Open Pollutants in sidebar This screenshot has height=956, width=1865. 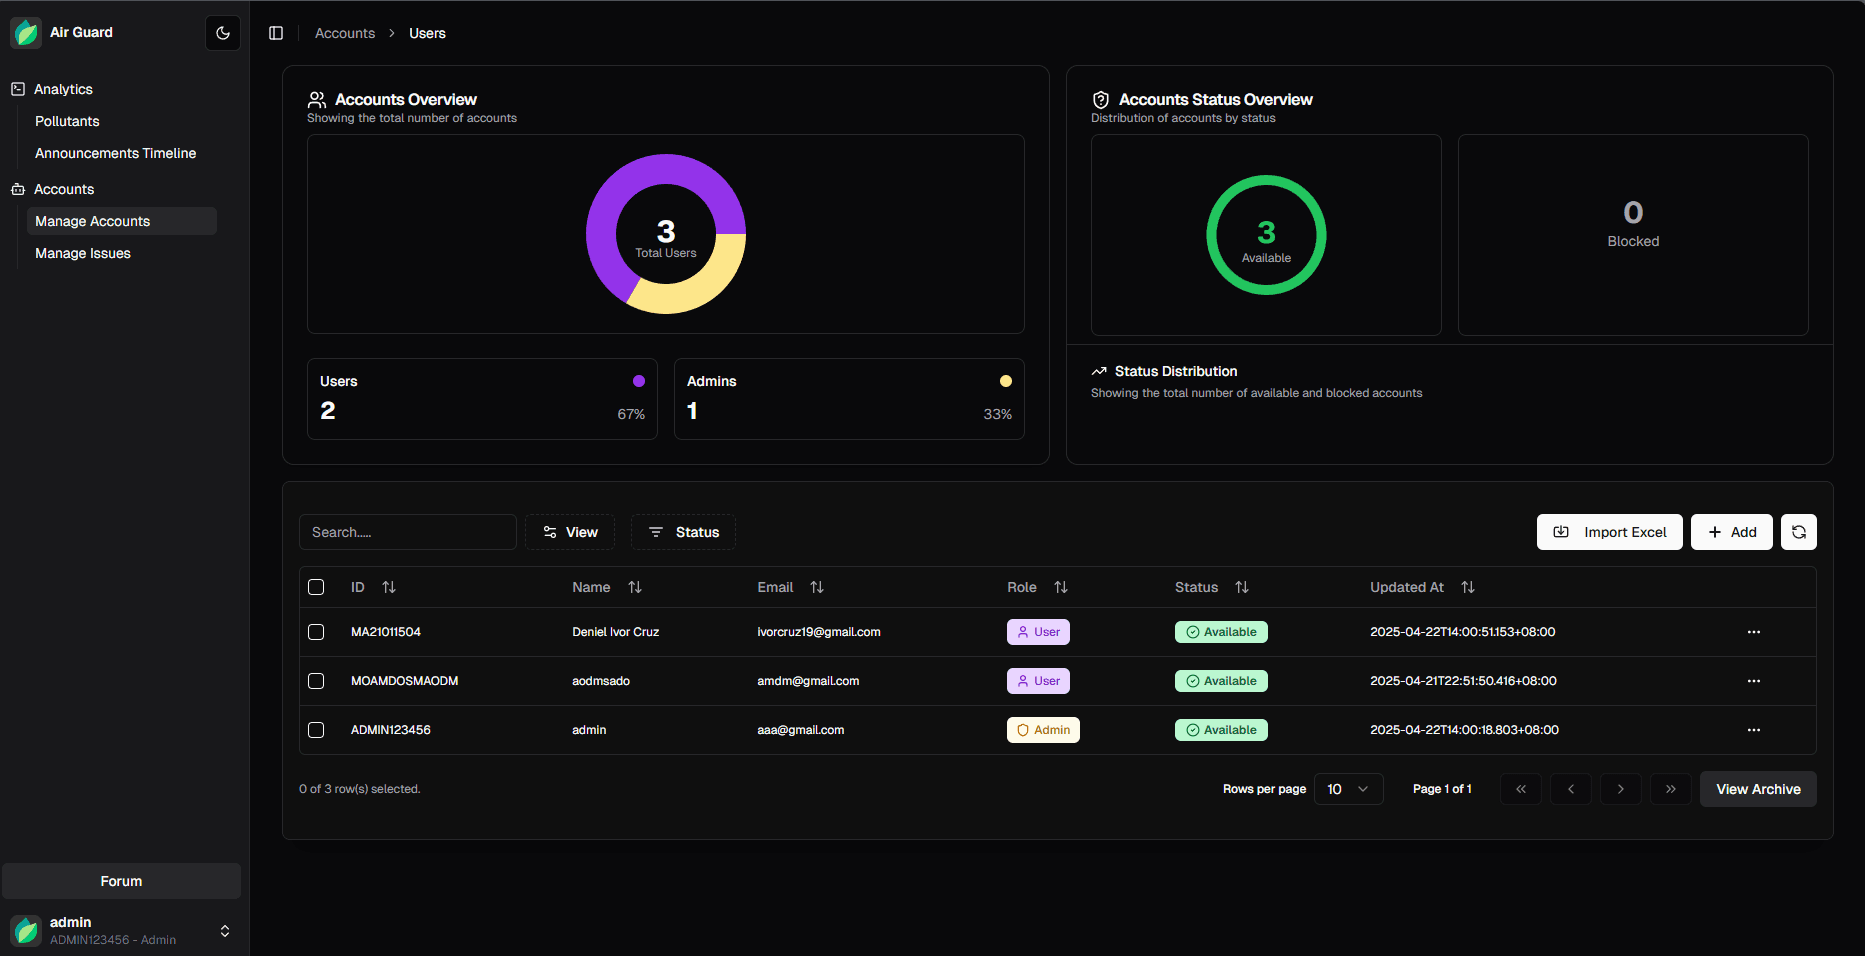[x=67, y=121]
